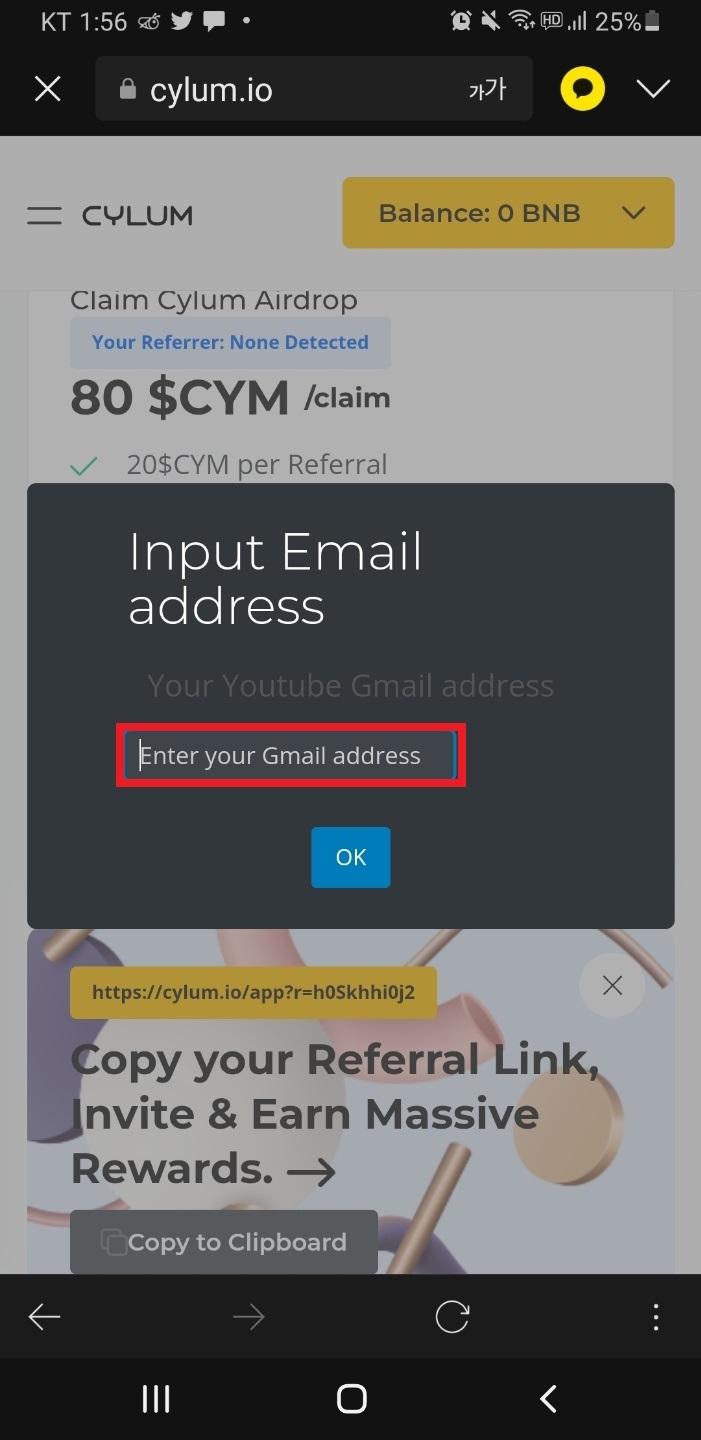The image size is (701, 1440).
Task: Open the Cylum hamburger menu
Action: pyautogui.click(x=44, y=215)
